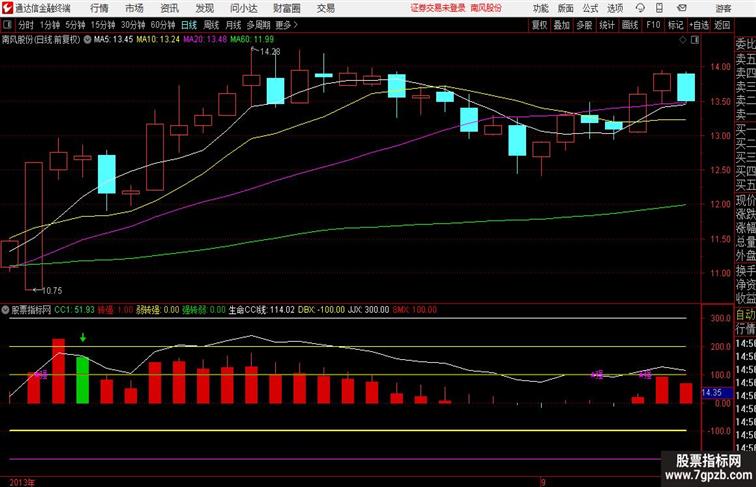Image resolution: width=756 pixels, height=487 pixels.
Task: Switch to the 60分钟 period tab
Action: tap(163, 25)
